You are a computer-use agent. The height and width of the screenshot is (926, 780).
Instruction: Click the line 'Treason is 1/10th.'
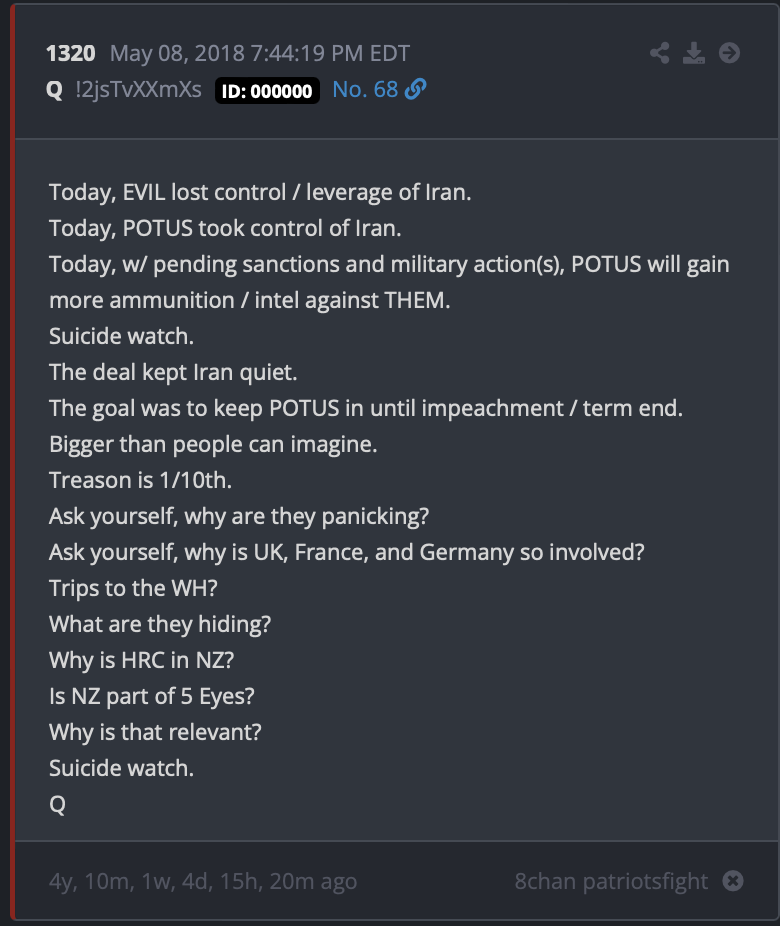click(141, 480)
